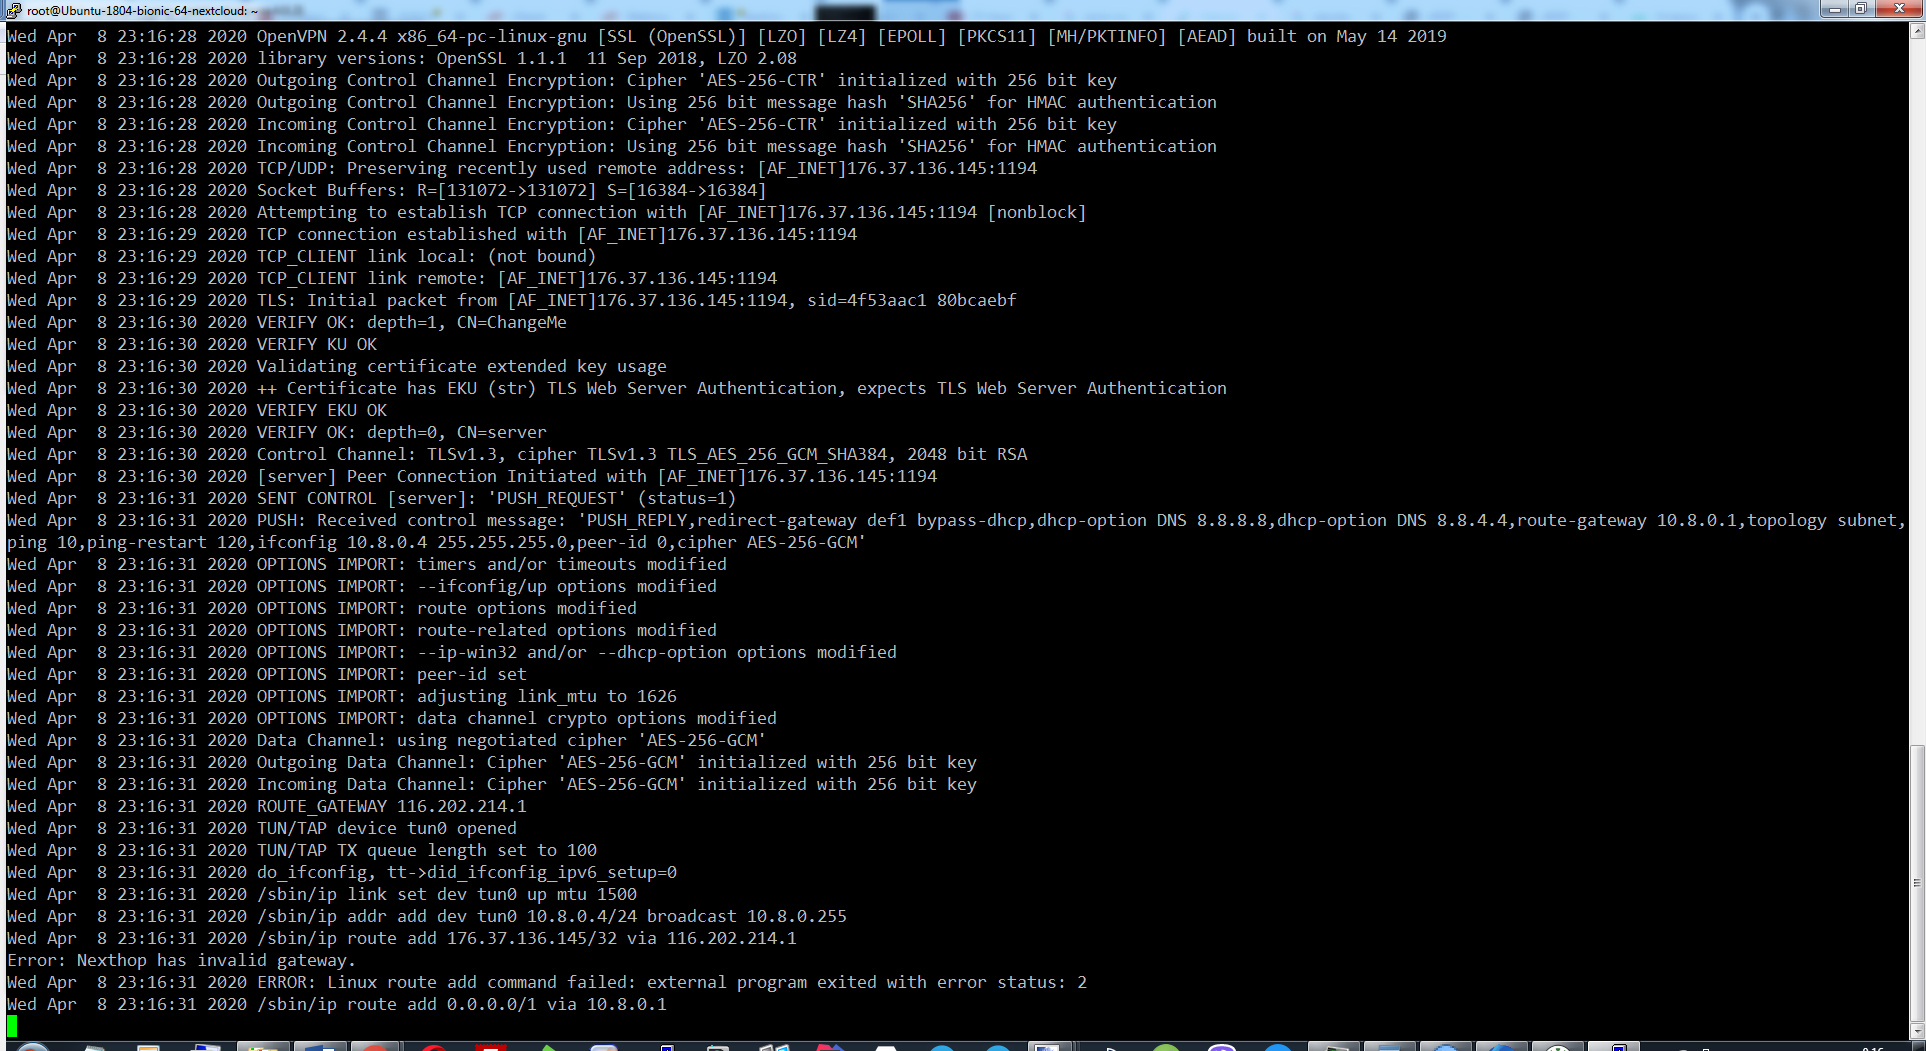Click '/sbin/ip addr add dev tun0 10.8.0.4/24'

(x=447, y=916)
